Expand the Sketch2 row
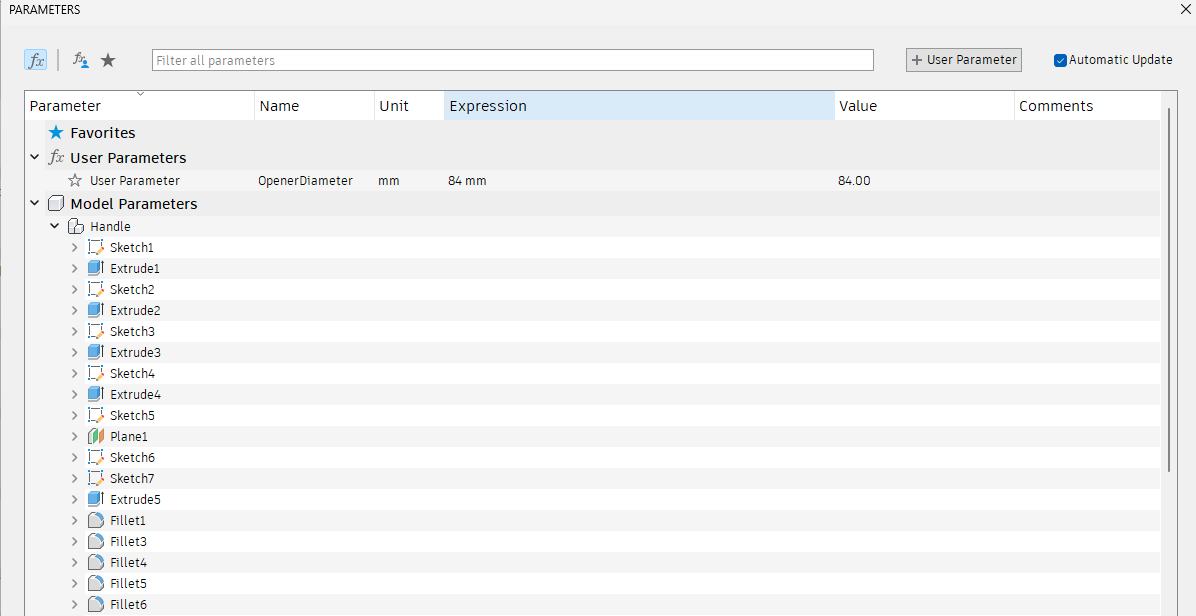 coord(74,290)
